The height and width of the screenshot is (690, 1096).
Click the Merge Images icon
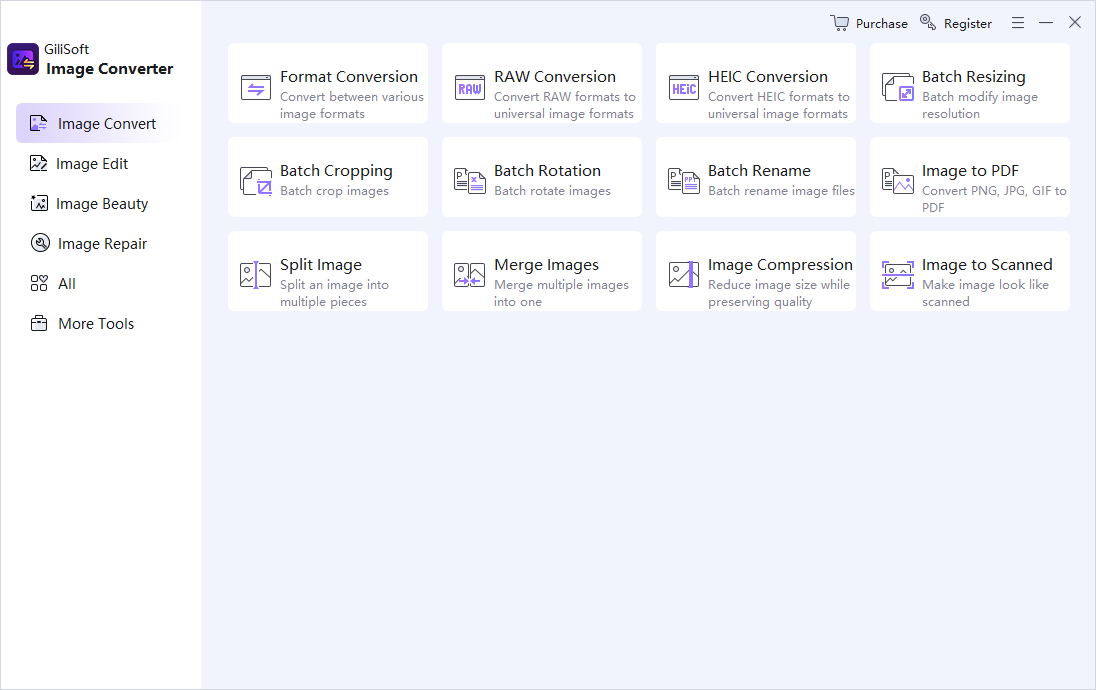(x=470, y=275)
